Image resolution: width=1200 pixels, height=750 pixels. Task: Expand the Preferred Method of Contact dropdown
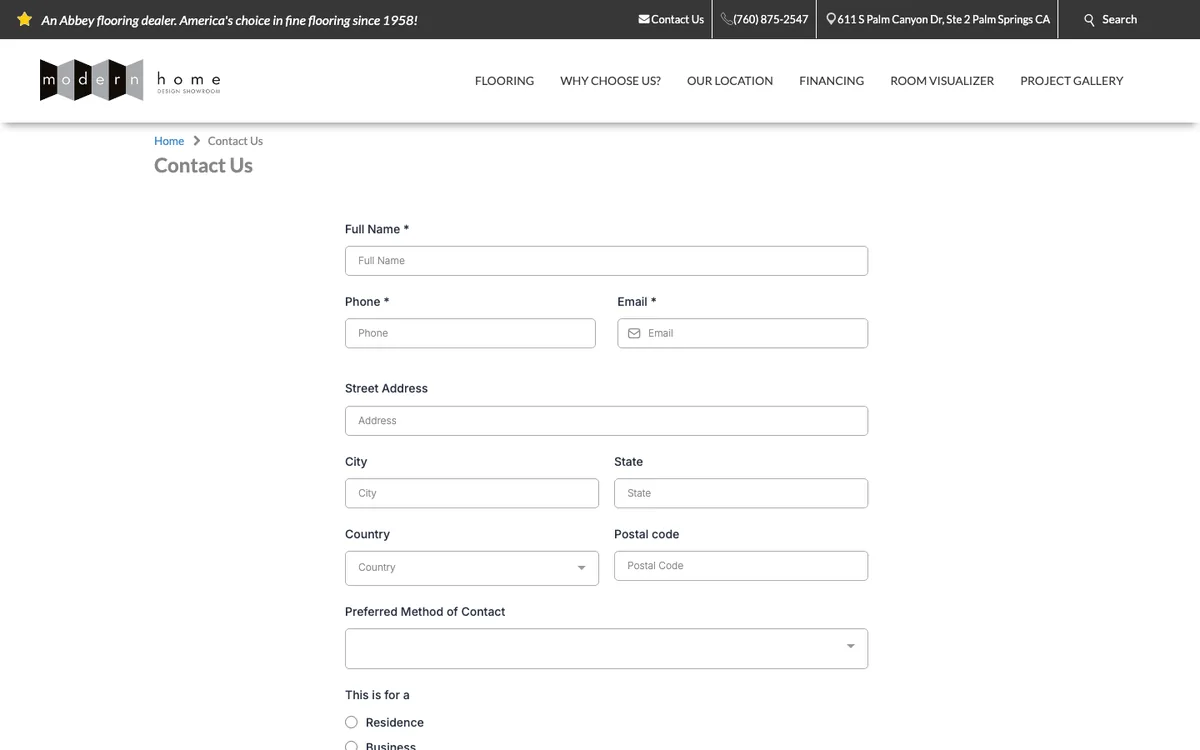[x=606, y=648]
